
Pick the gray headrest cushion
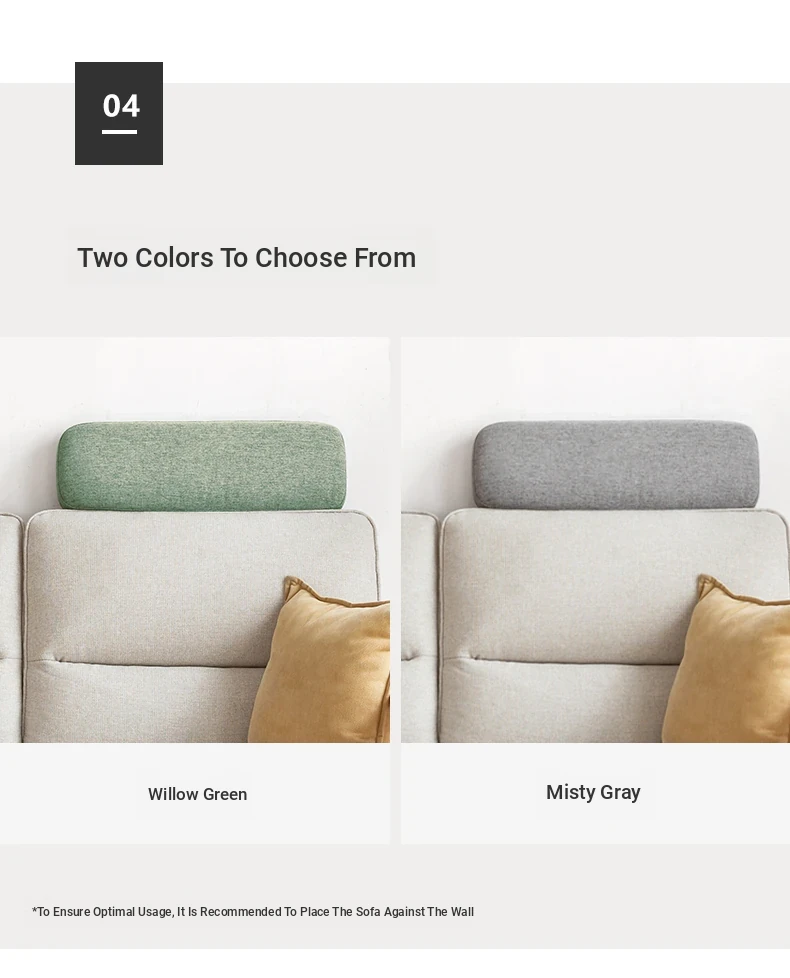[615, 464]
